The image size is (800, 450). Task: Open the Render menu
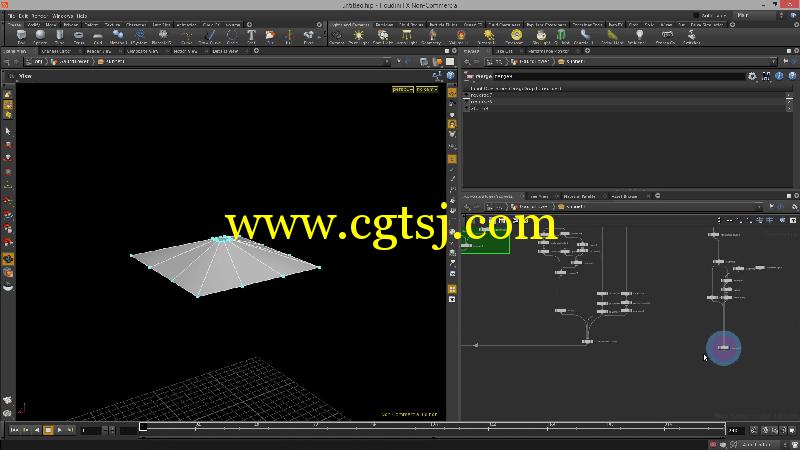pos(39,16)
